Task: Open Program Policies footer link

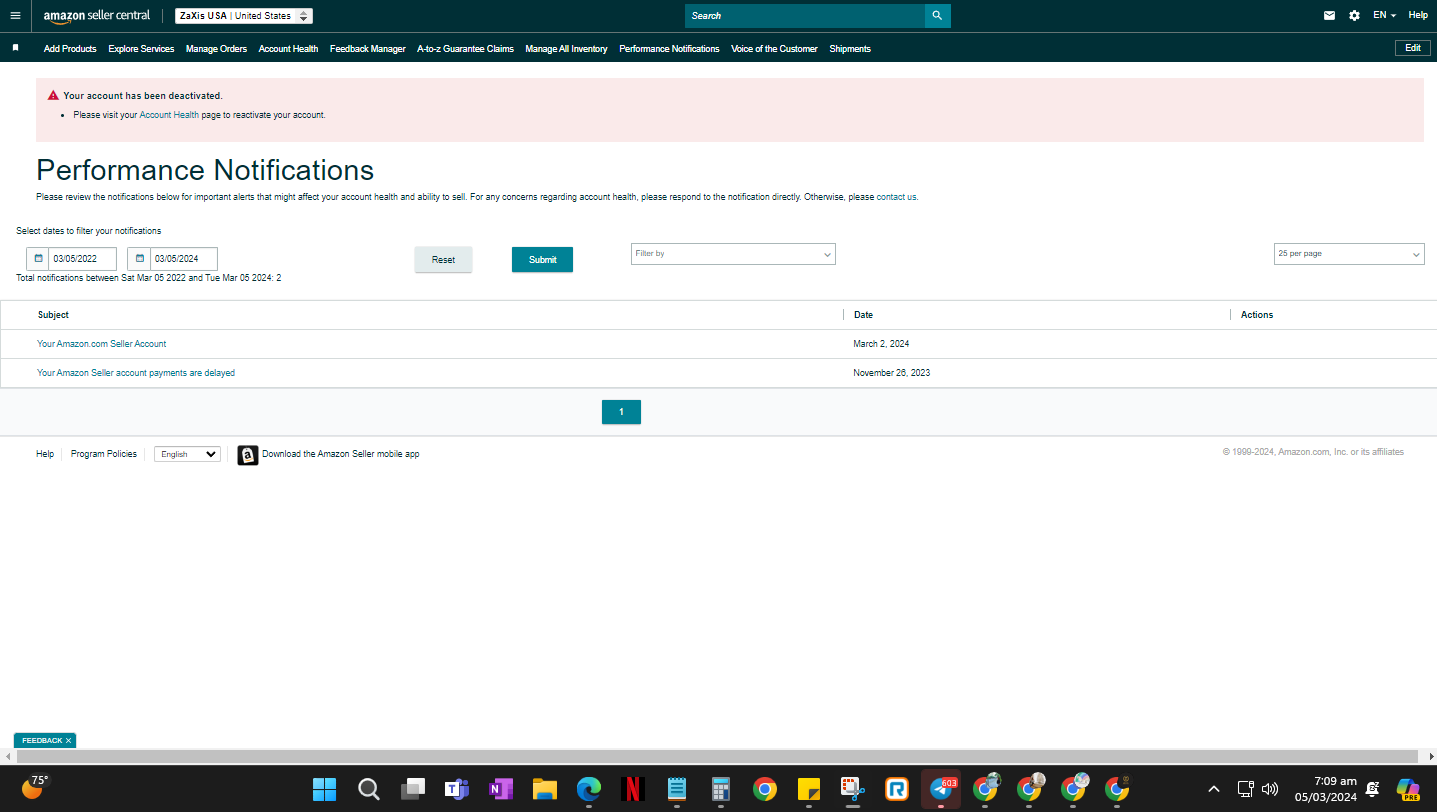Action: (104, 454)
